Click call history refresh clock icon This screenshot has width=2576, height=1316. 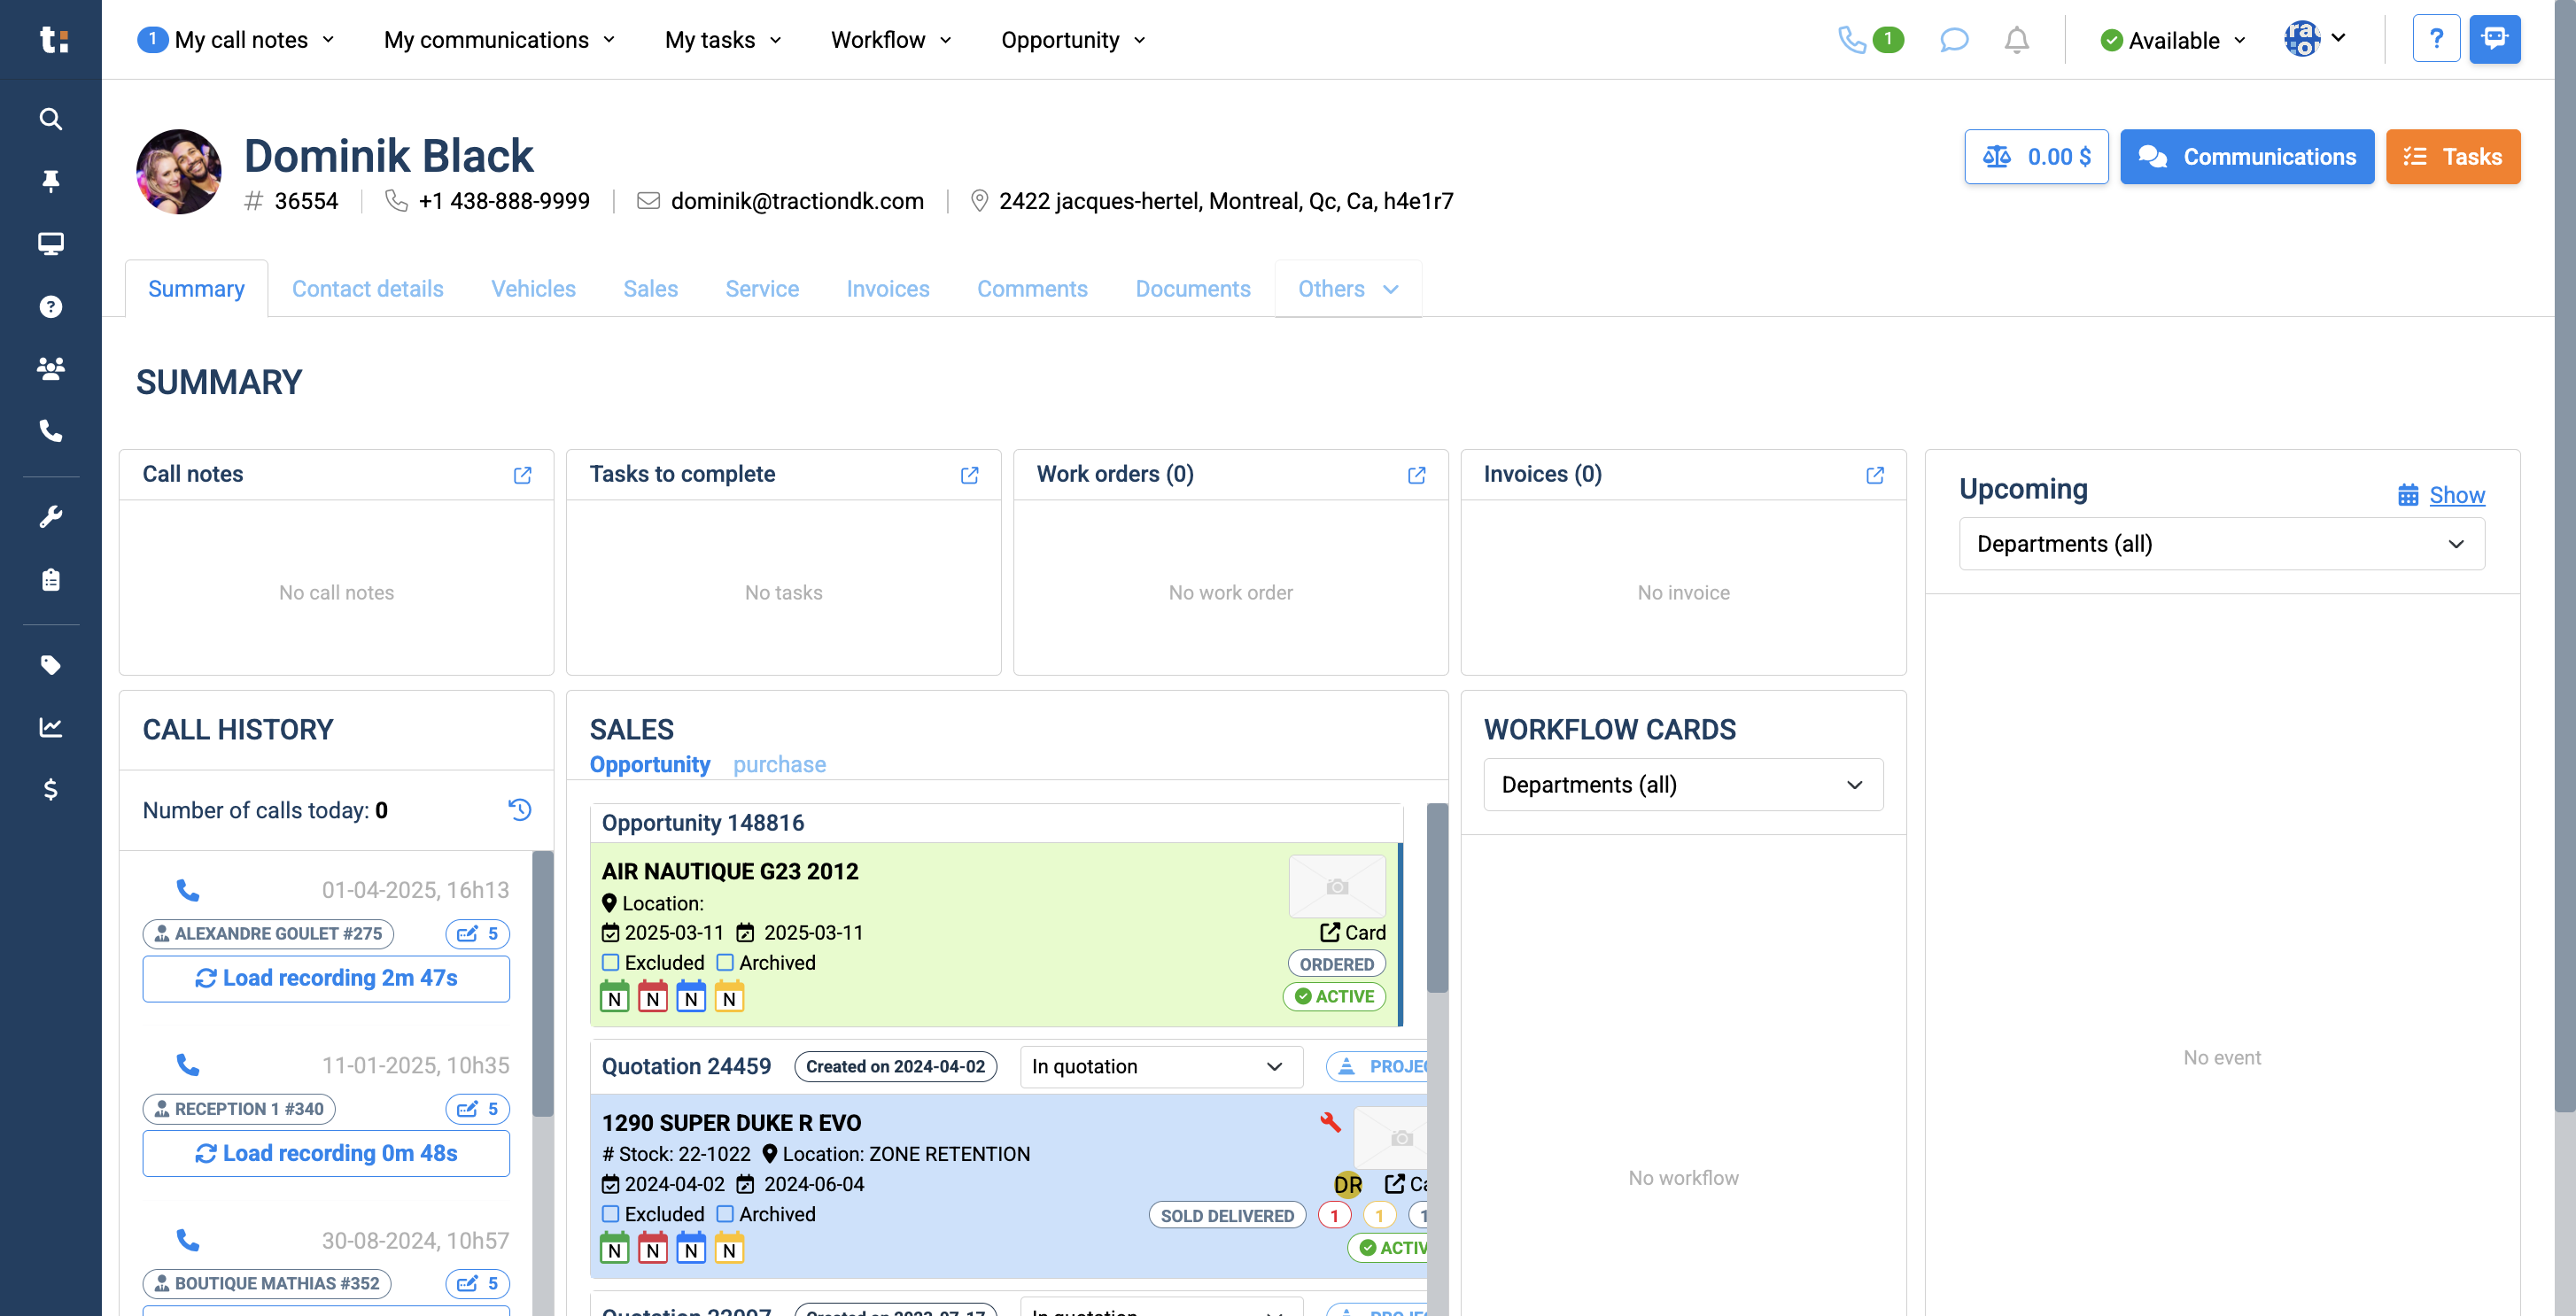point(519,809)
